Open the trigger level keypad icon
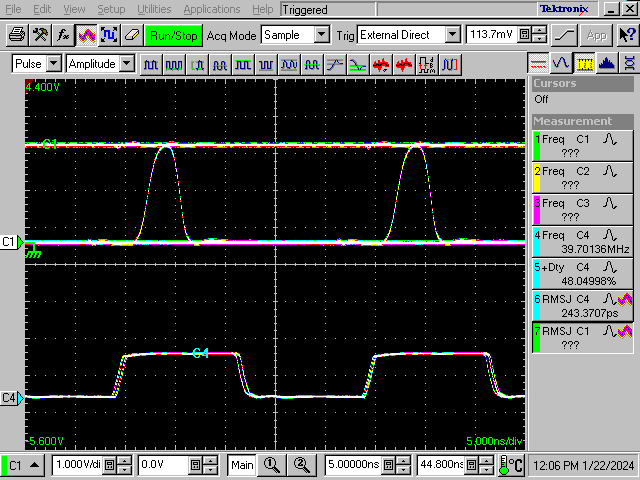The width and height of the screenshot is (640, 480). tap(525, 35)
